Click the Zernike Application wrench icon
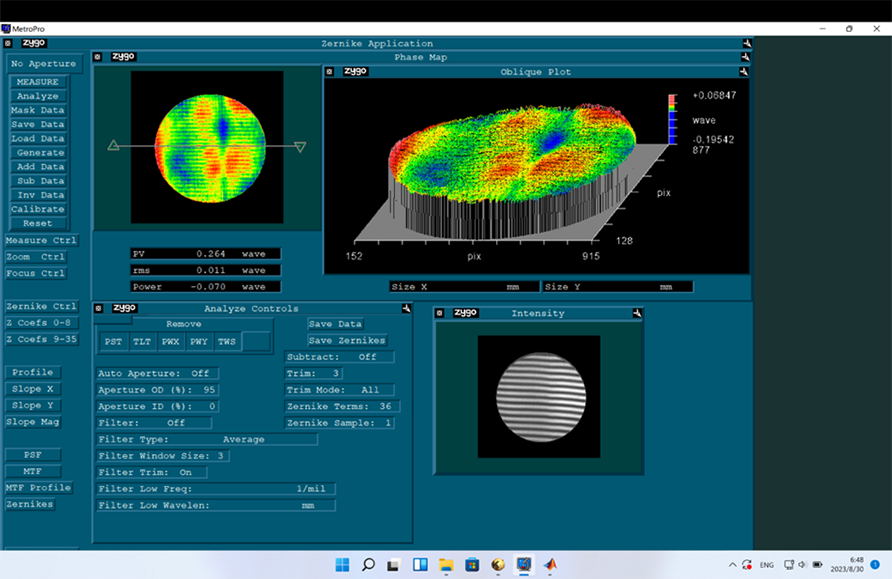Viewport: 892px width, 579px height. tap(745, 43)
